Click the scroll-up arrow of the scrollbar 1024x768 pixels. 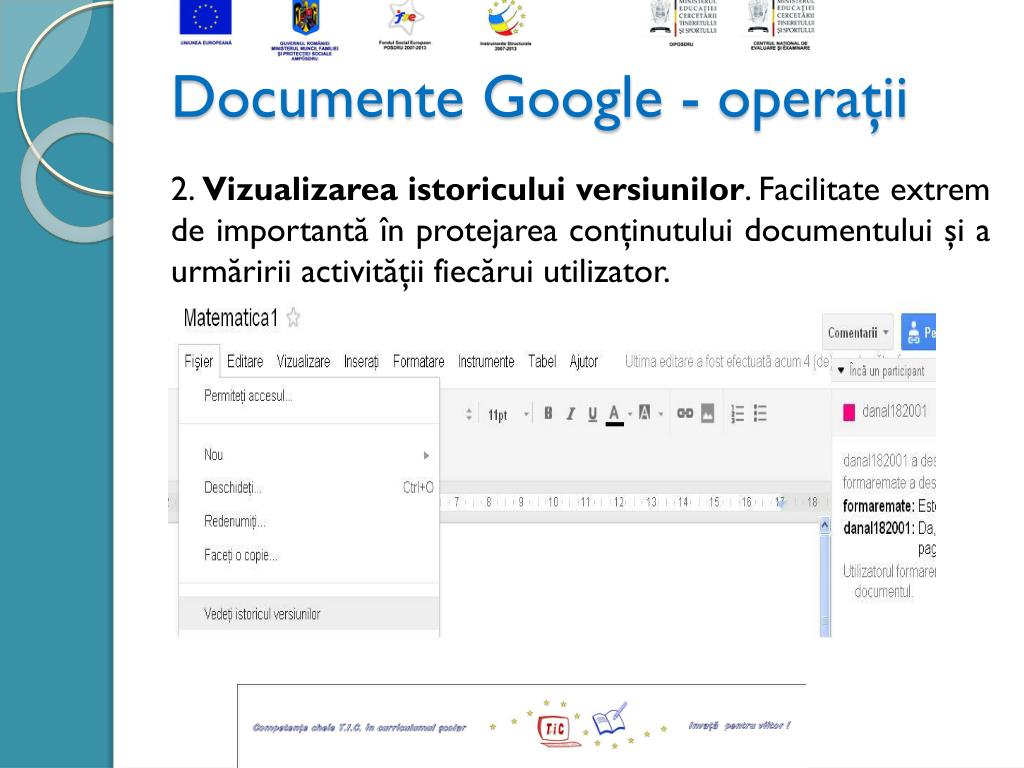coord(825,524)
